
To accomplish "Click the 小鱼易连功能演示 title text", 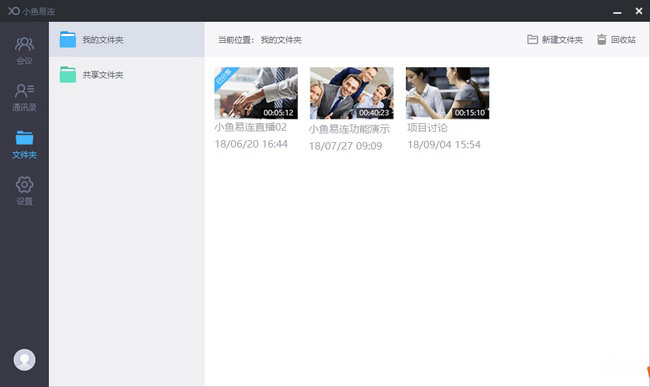I will 349,129.
